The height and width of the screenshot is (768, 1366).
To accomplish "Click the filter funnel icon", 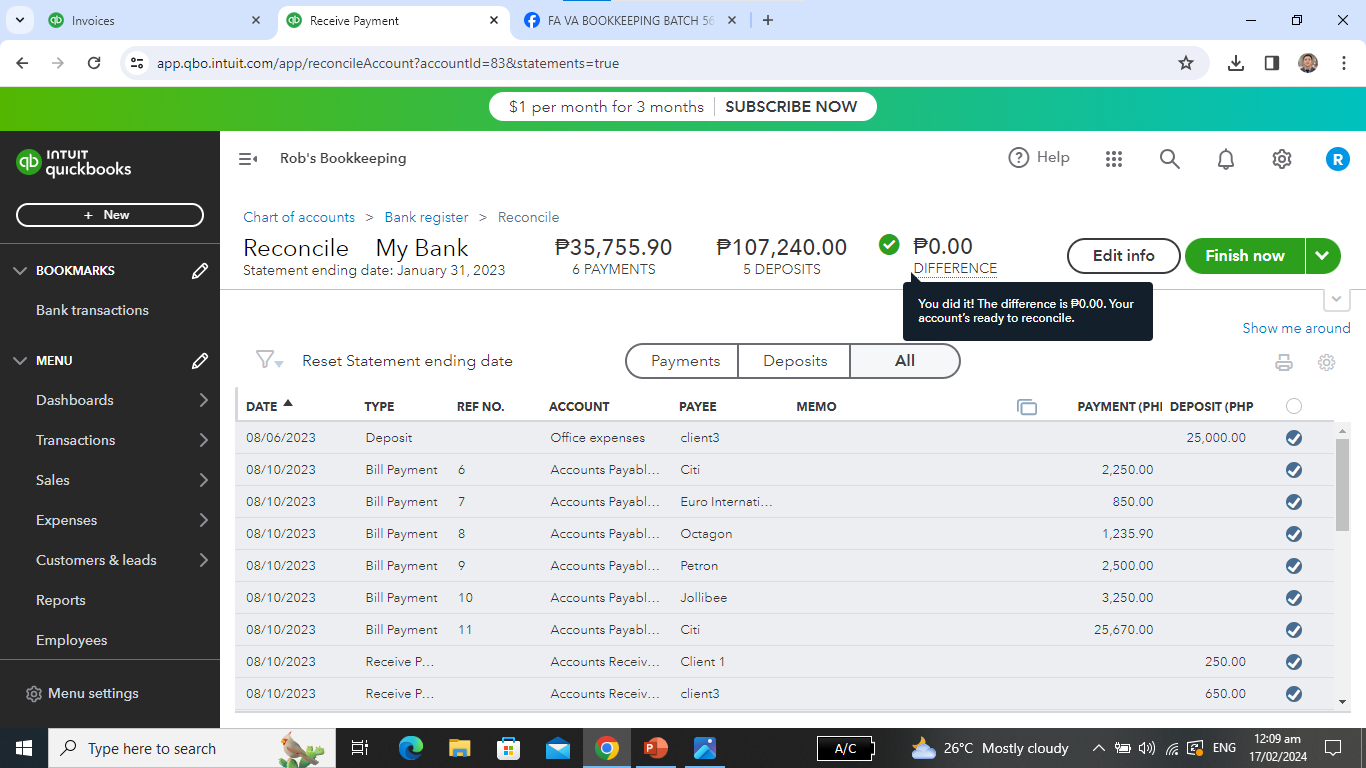I will pos(269,360).
